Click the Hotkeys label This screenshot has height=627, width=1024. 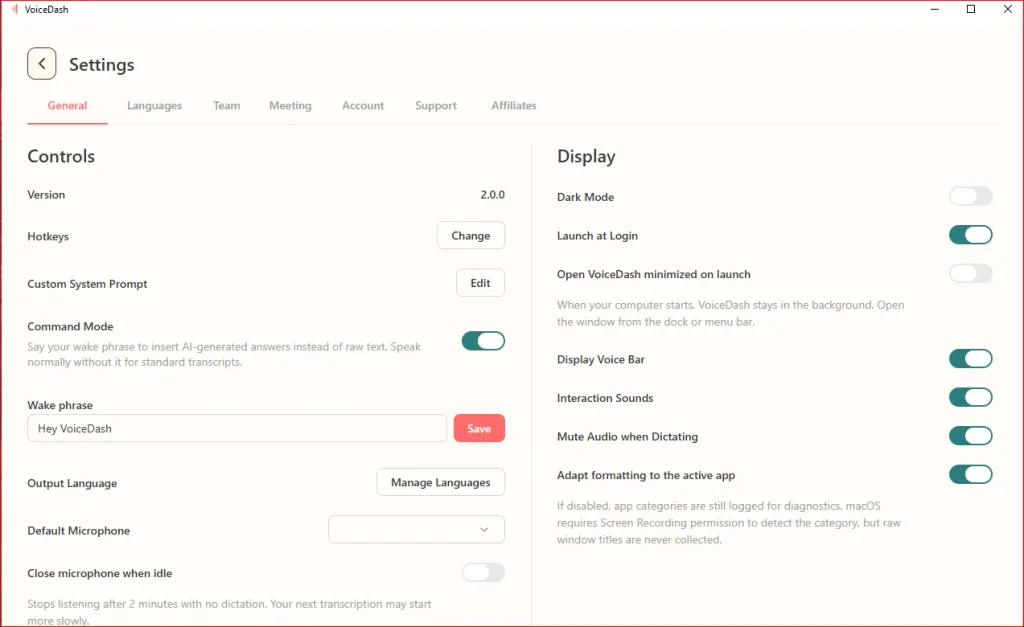tap(48, 236)
